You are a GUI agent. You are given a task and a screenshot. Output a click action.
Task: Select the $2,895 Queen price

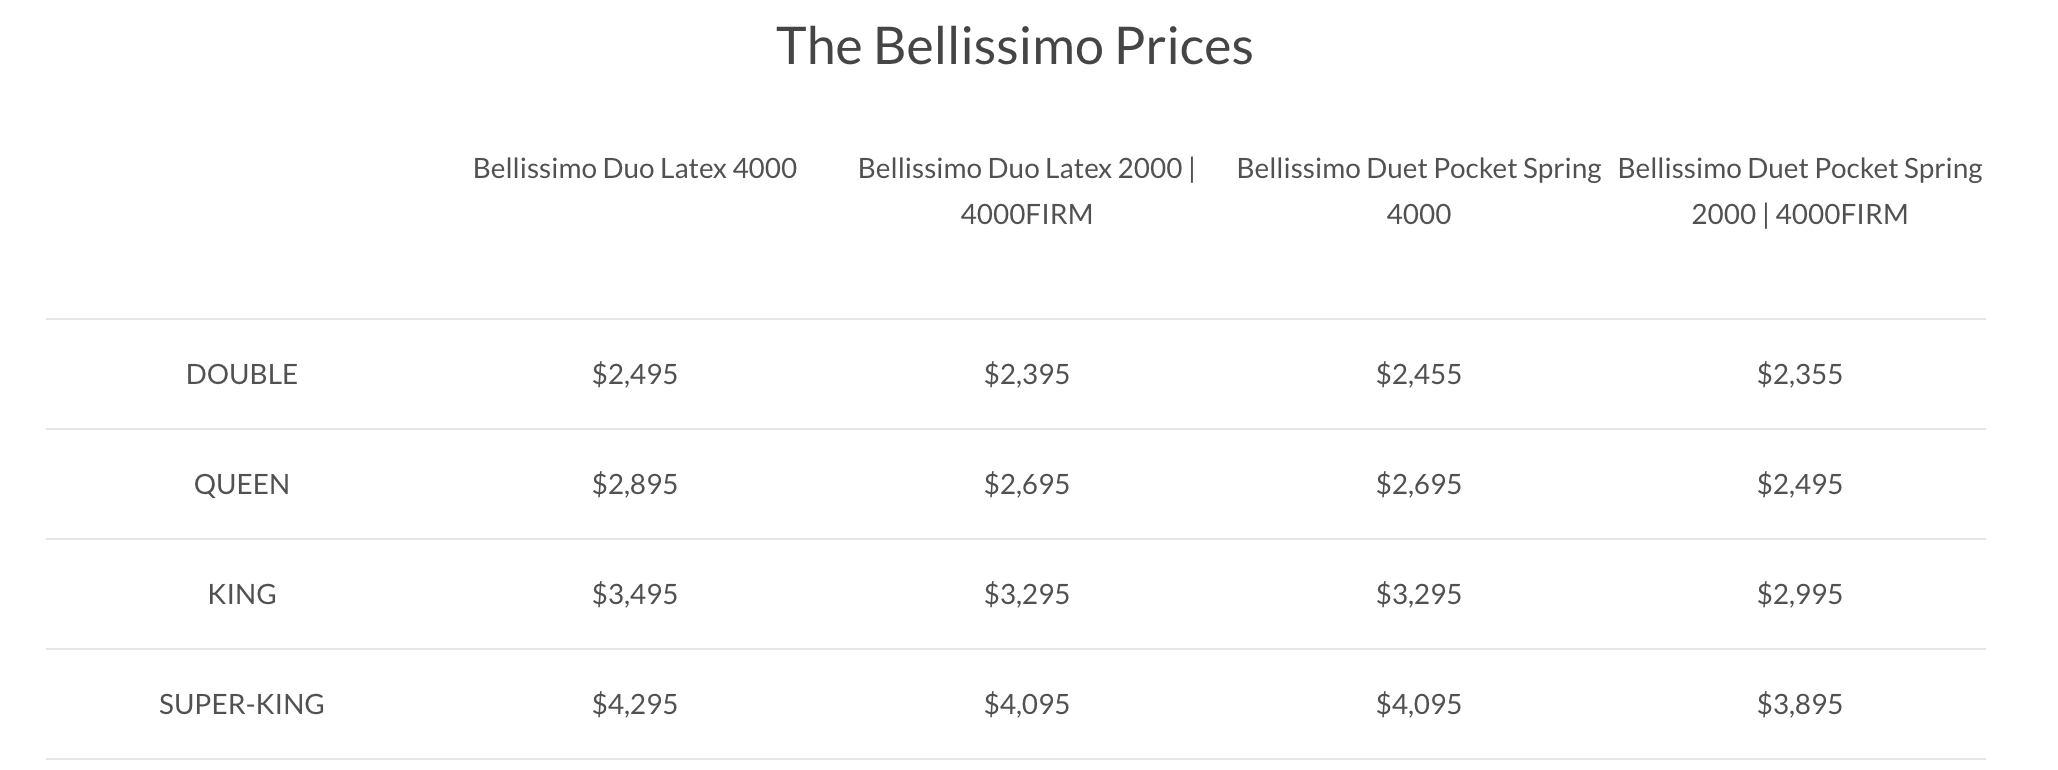tap(634, 484)
